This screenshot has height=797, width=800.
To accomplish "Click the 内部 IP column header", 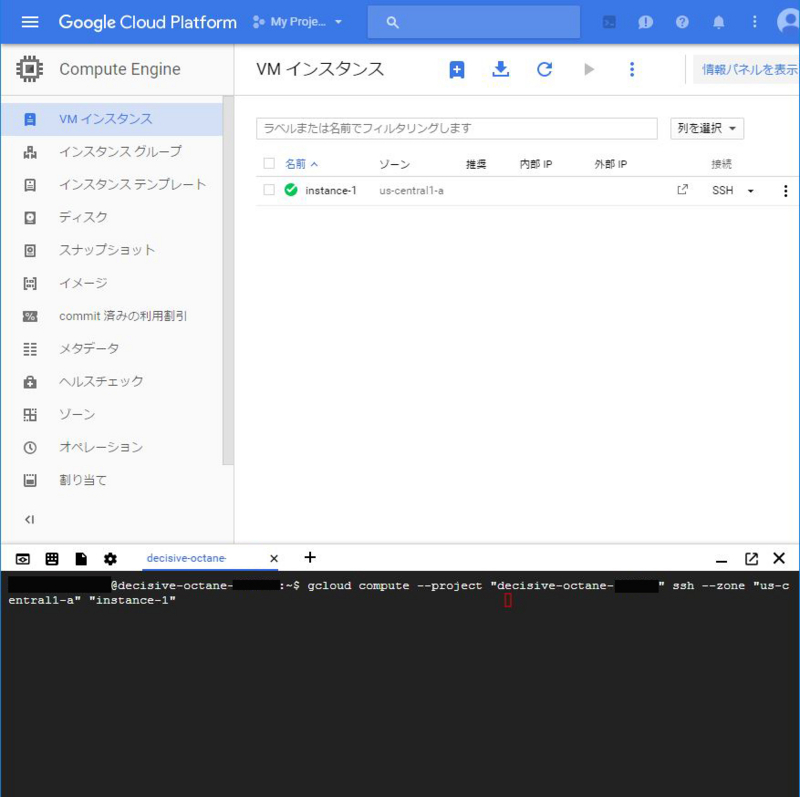I will (536, 164).
